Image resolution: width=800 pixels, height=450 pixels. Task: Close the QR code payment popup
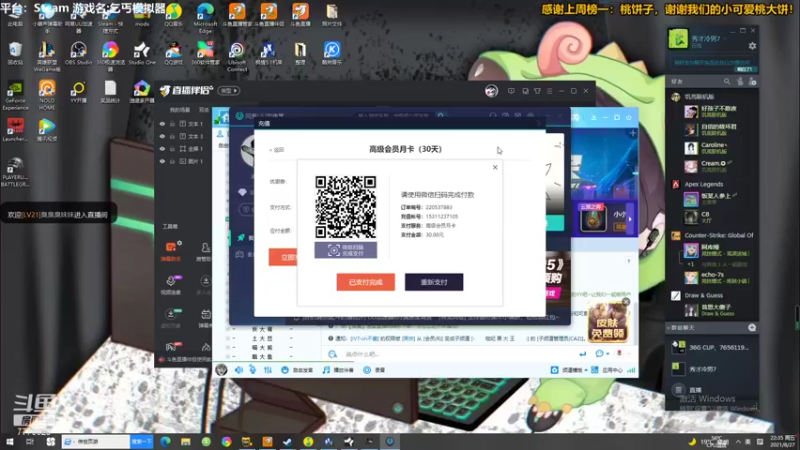click(495, 167)
